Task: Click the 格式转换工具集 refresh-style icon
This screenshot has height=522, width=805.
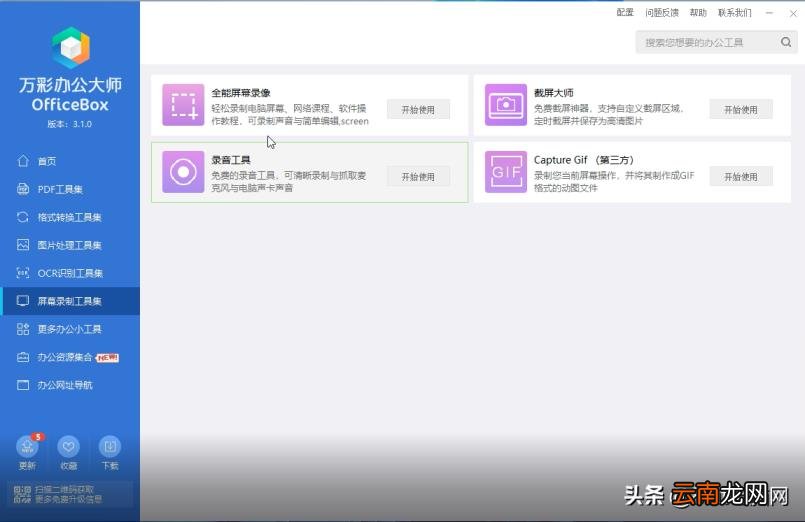Action: pyautogui.click(x=23, y=217)
